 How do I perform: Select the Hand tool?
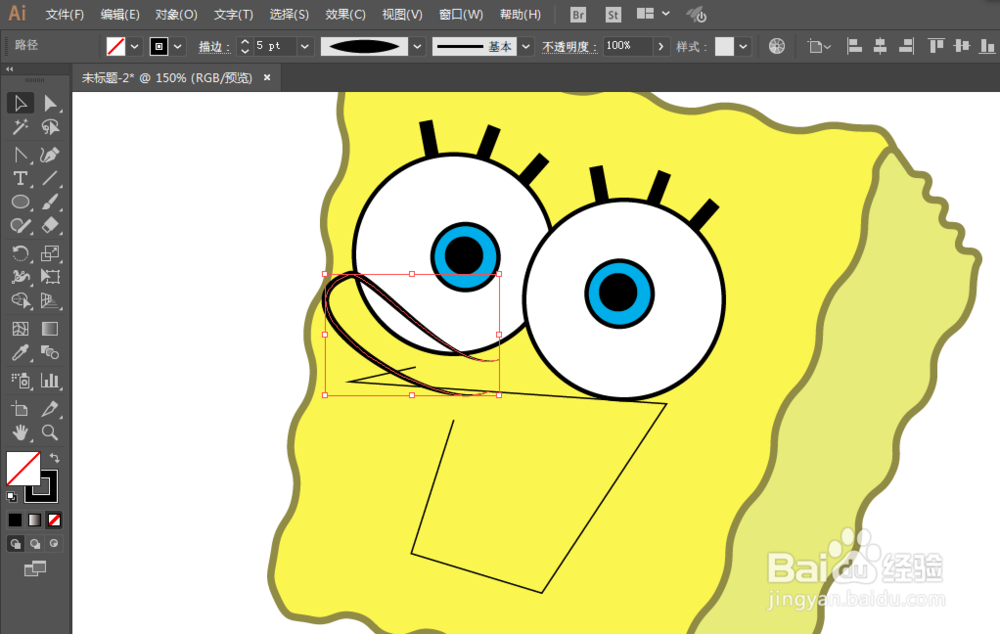pyautogui.click(x=20, y=432)
